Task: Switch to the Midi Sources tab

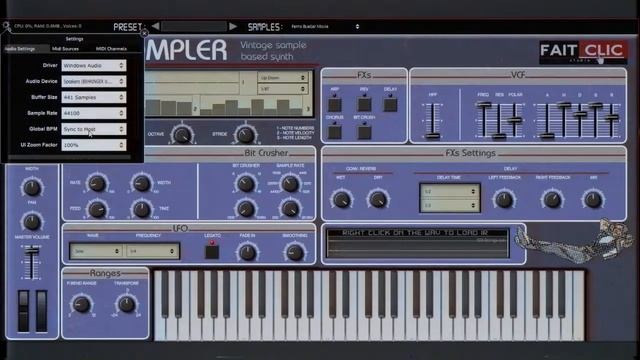Action: (65, 49)
